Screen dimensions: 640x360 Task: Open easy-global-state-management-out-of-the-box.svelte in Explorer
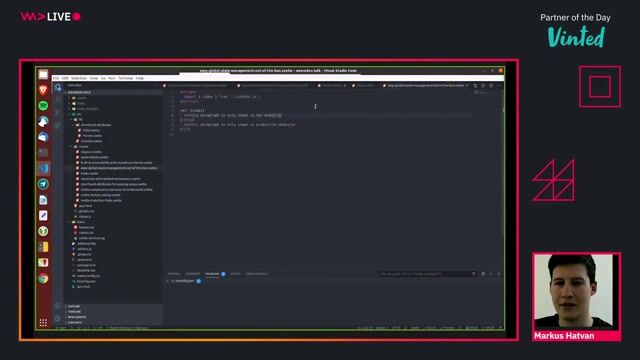(x=118, y=168)
